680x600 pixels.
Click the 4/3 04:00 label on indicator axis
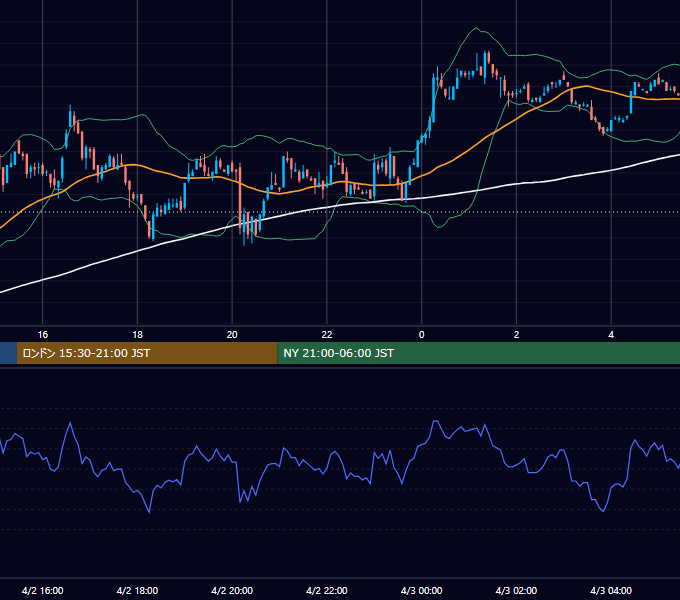tap(611, 590)
